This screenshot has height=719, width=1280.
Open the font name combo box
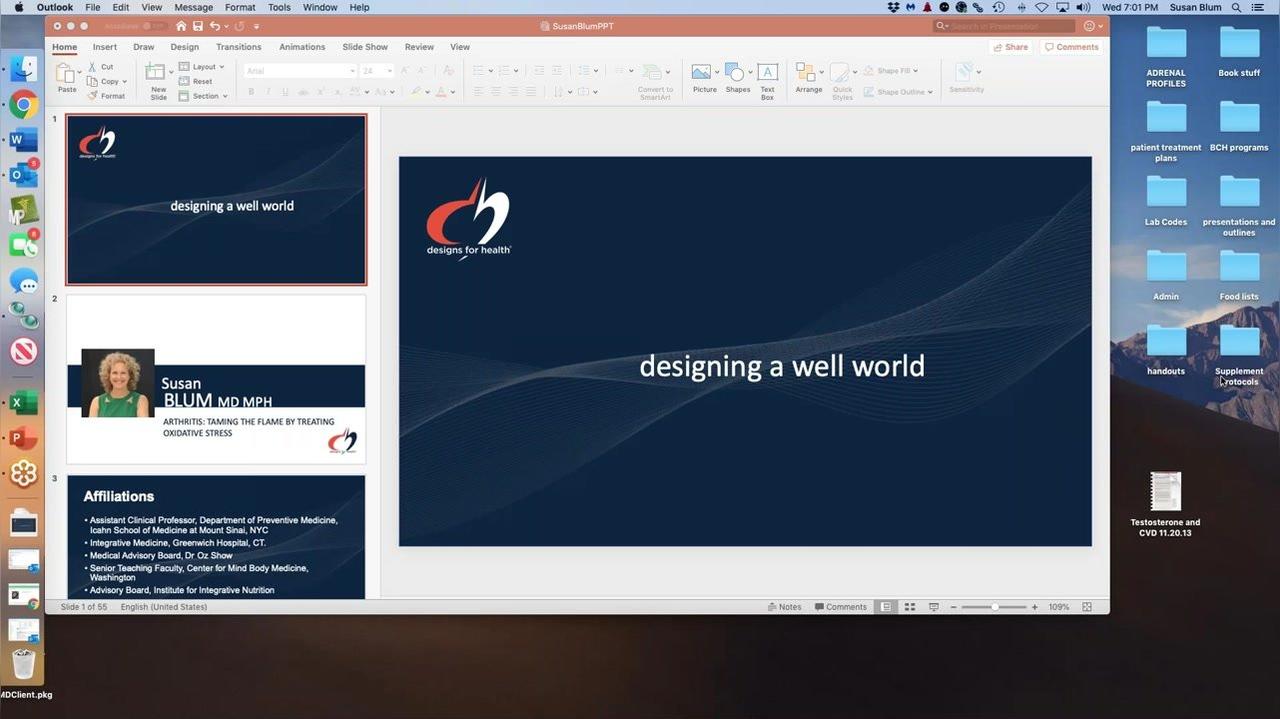300,71
